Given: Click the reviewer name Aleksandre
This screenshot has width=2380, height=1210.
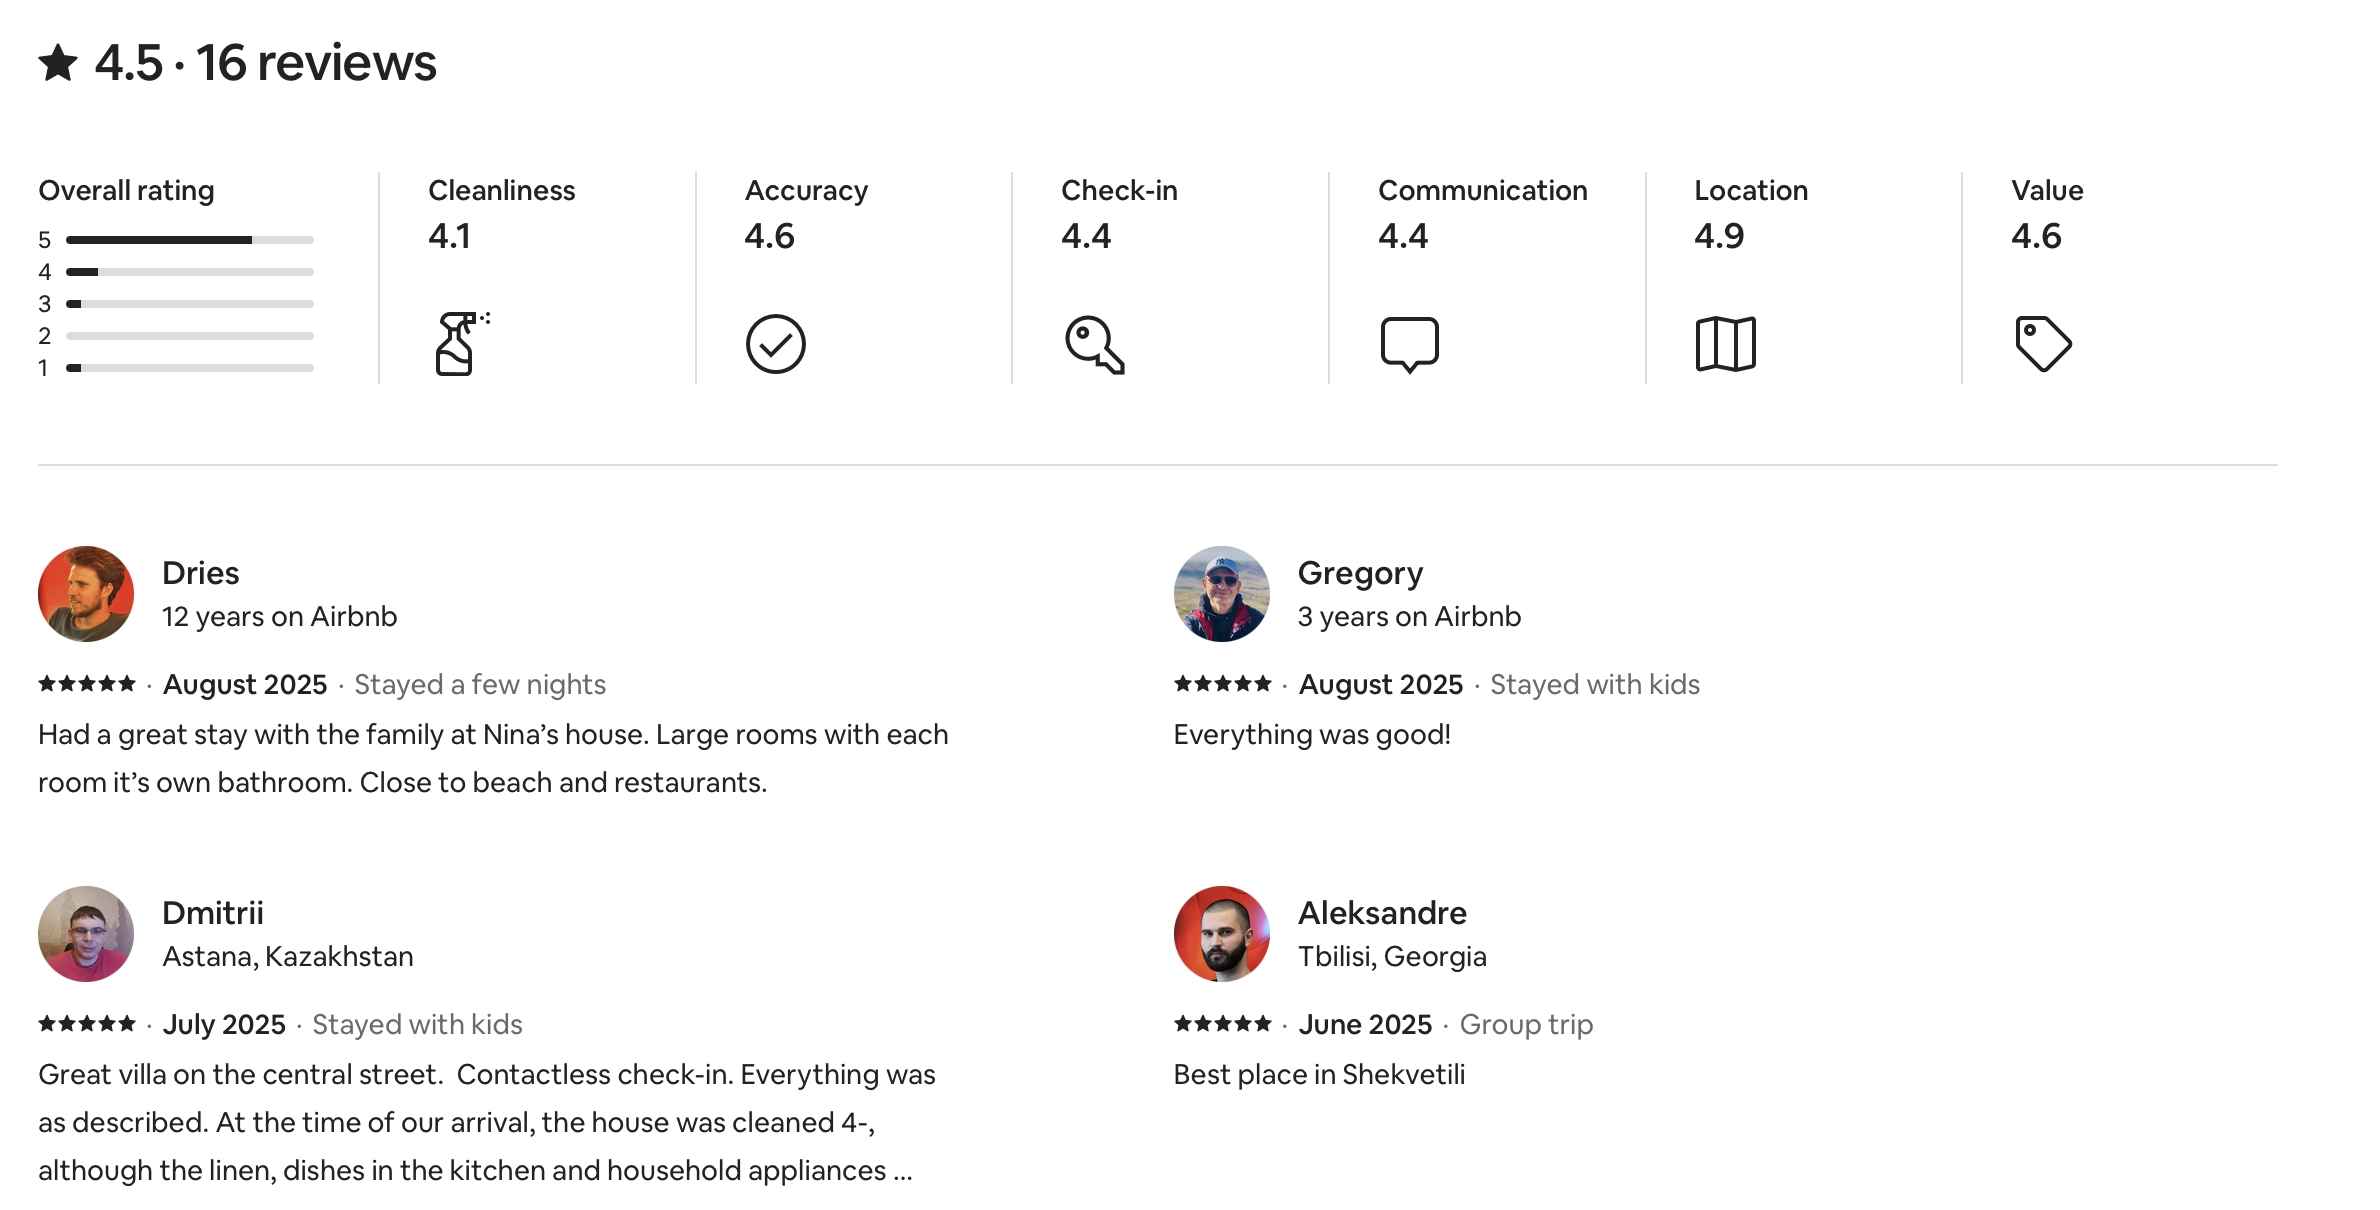Looking at the screenshot, I should tap(1382, 913).
